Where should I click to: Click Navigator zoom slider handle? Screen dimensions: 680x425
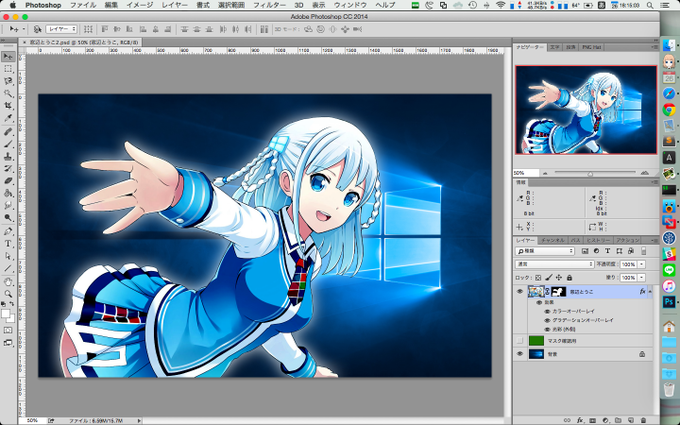tap(590, 174)
